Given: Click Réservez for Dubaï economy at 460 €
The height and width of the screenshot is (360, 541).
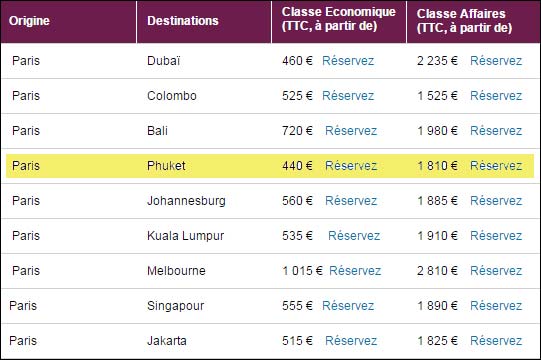Looking at the screenshot, I should click(x=348, y=61).
